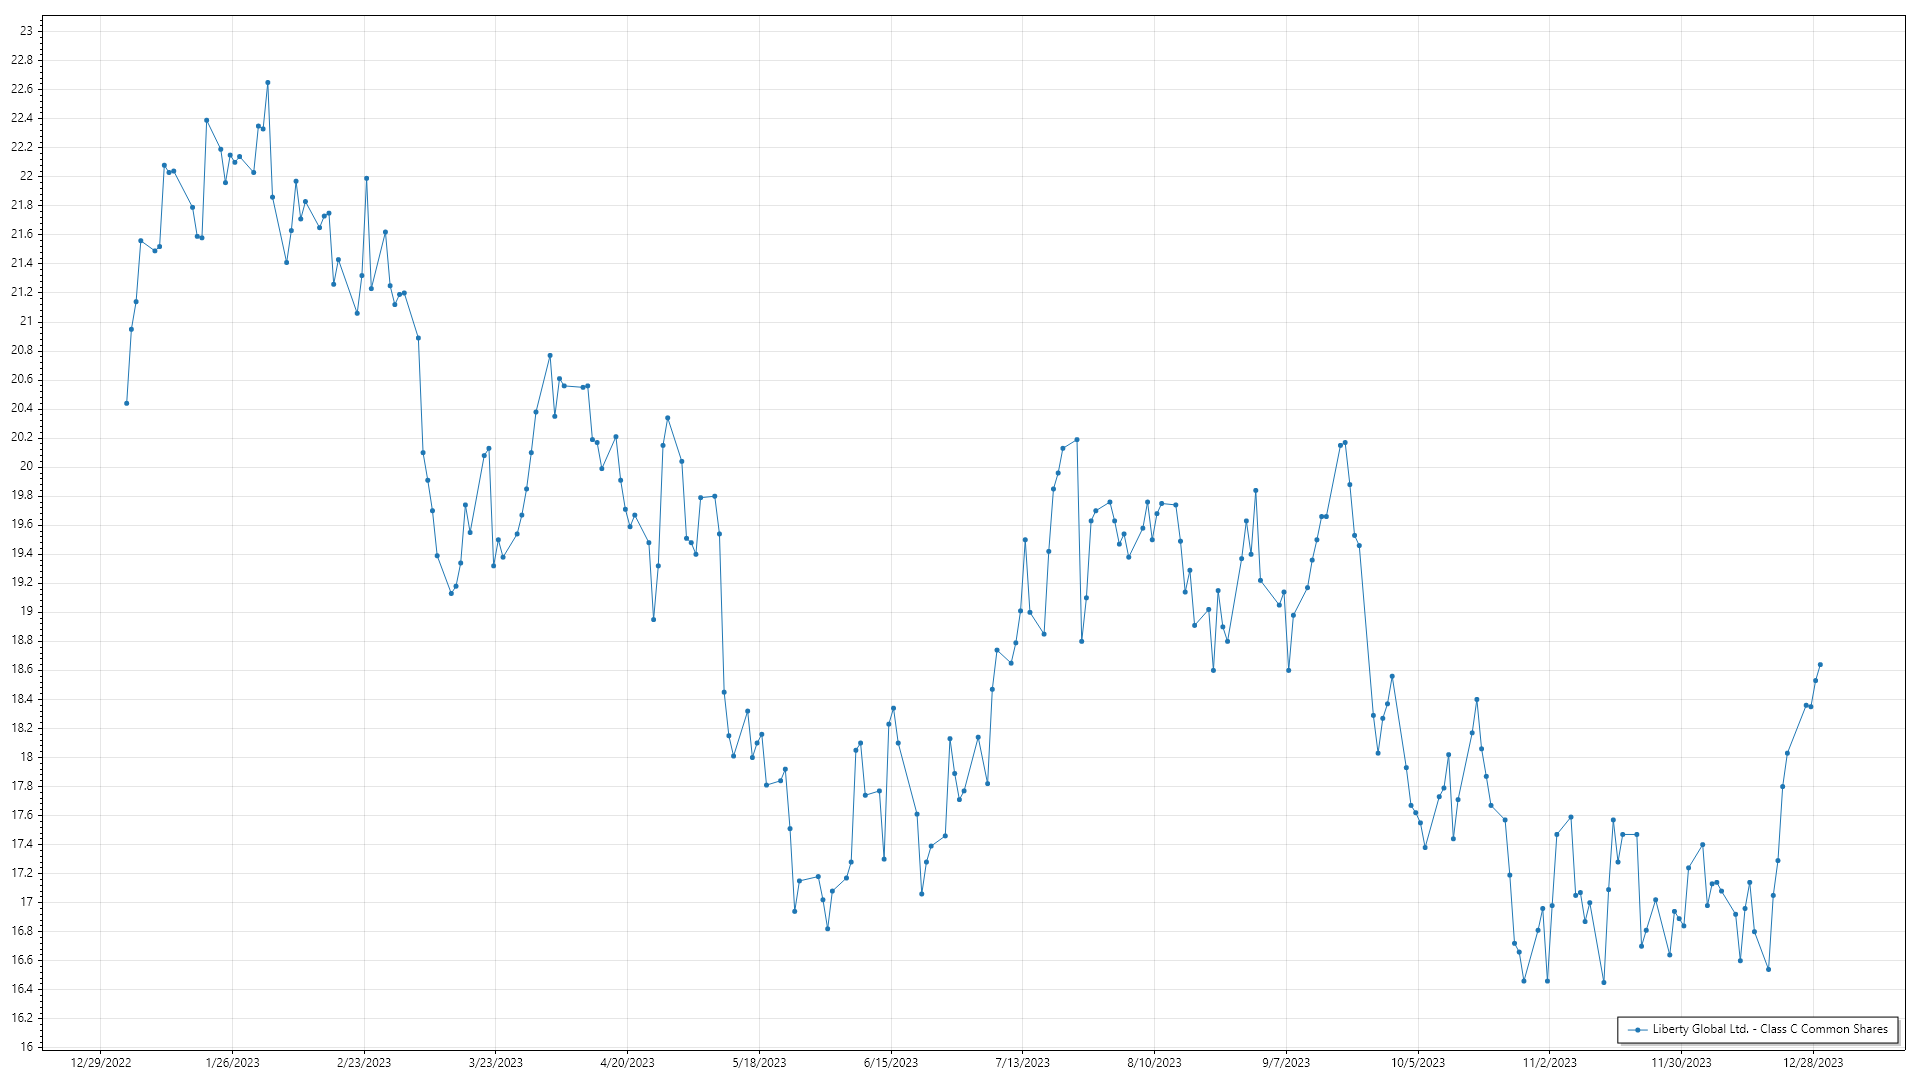This screenshot has height=1080, width=1920.
Task: Click the spike data point at 2/23/2023 near 22
Action: pos(366,179)
